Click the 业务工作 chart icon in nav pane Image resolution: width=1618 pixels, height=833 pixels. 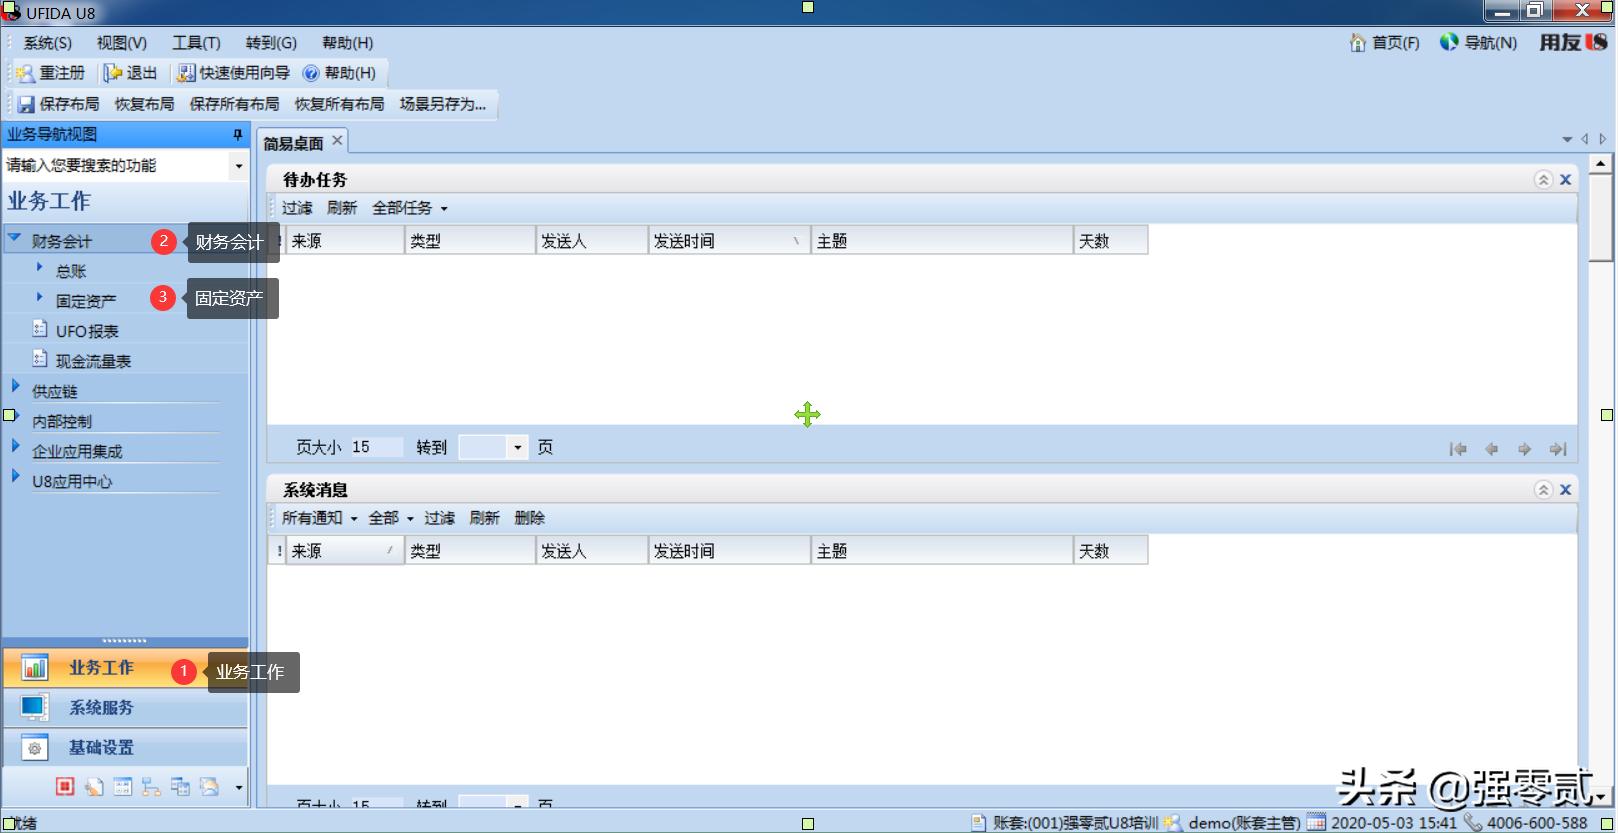[x=35, y=667]
